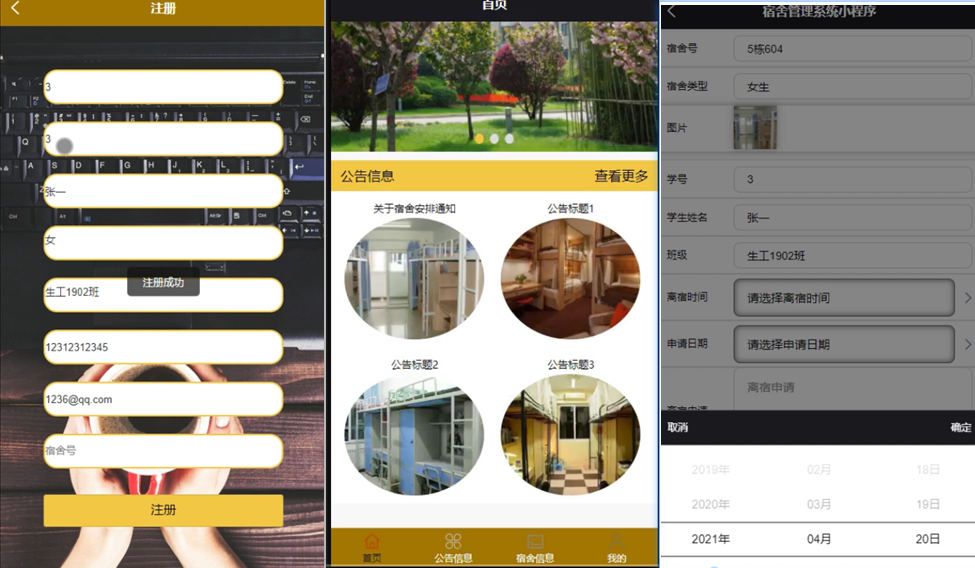This screenshot has width=975, height=568.
Task: Pick 04月 in the month column
Action: (x=818, y=539)
